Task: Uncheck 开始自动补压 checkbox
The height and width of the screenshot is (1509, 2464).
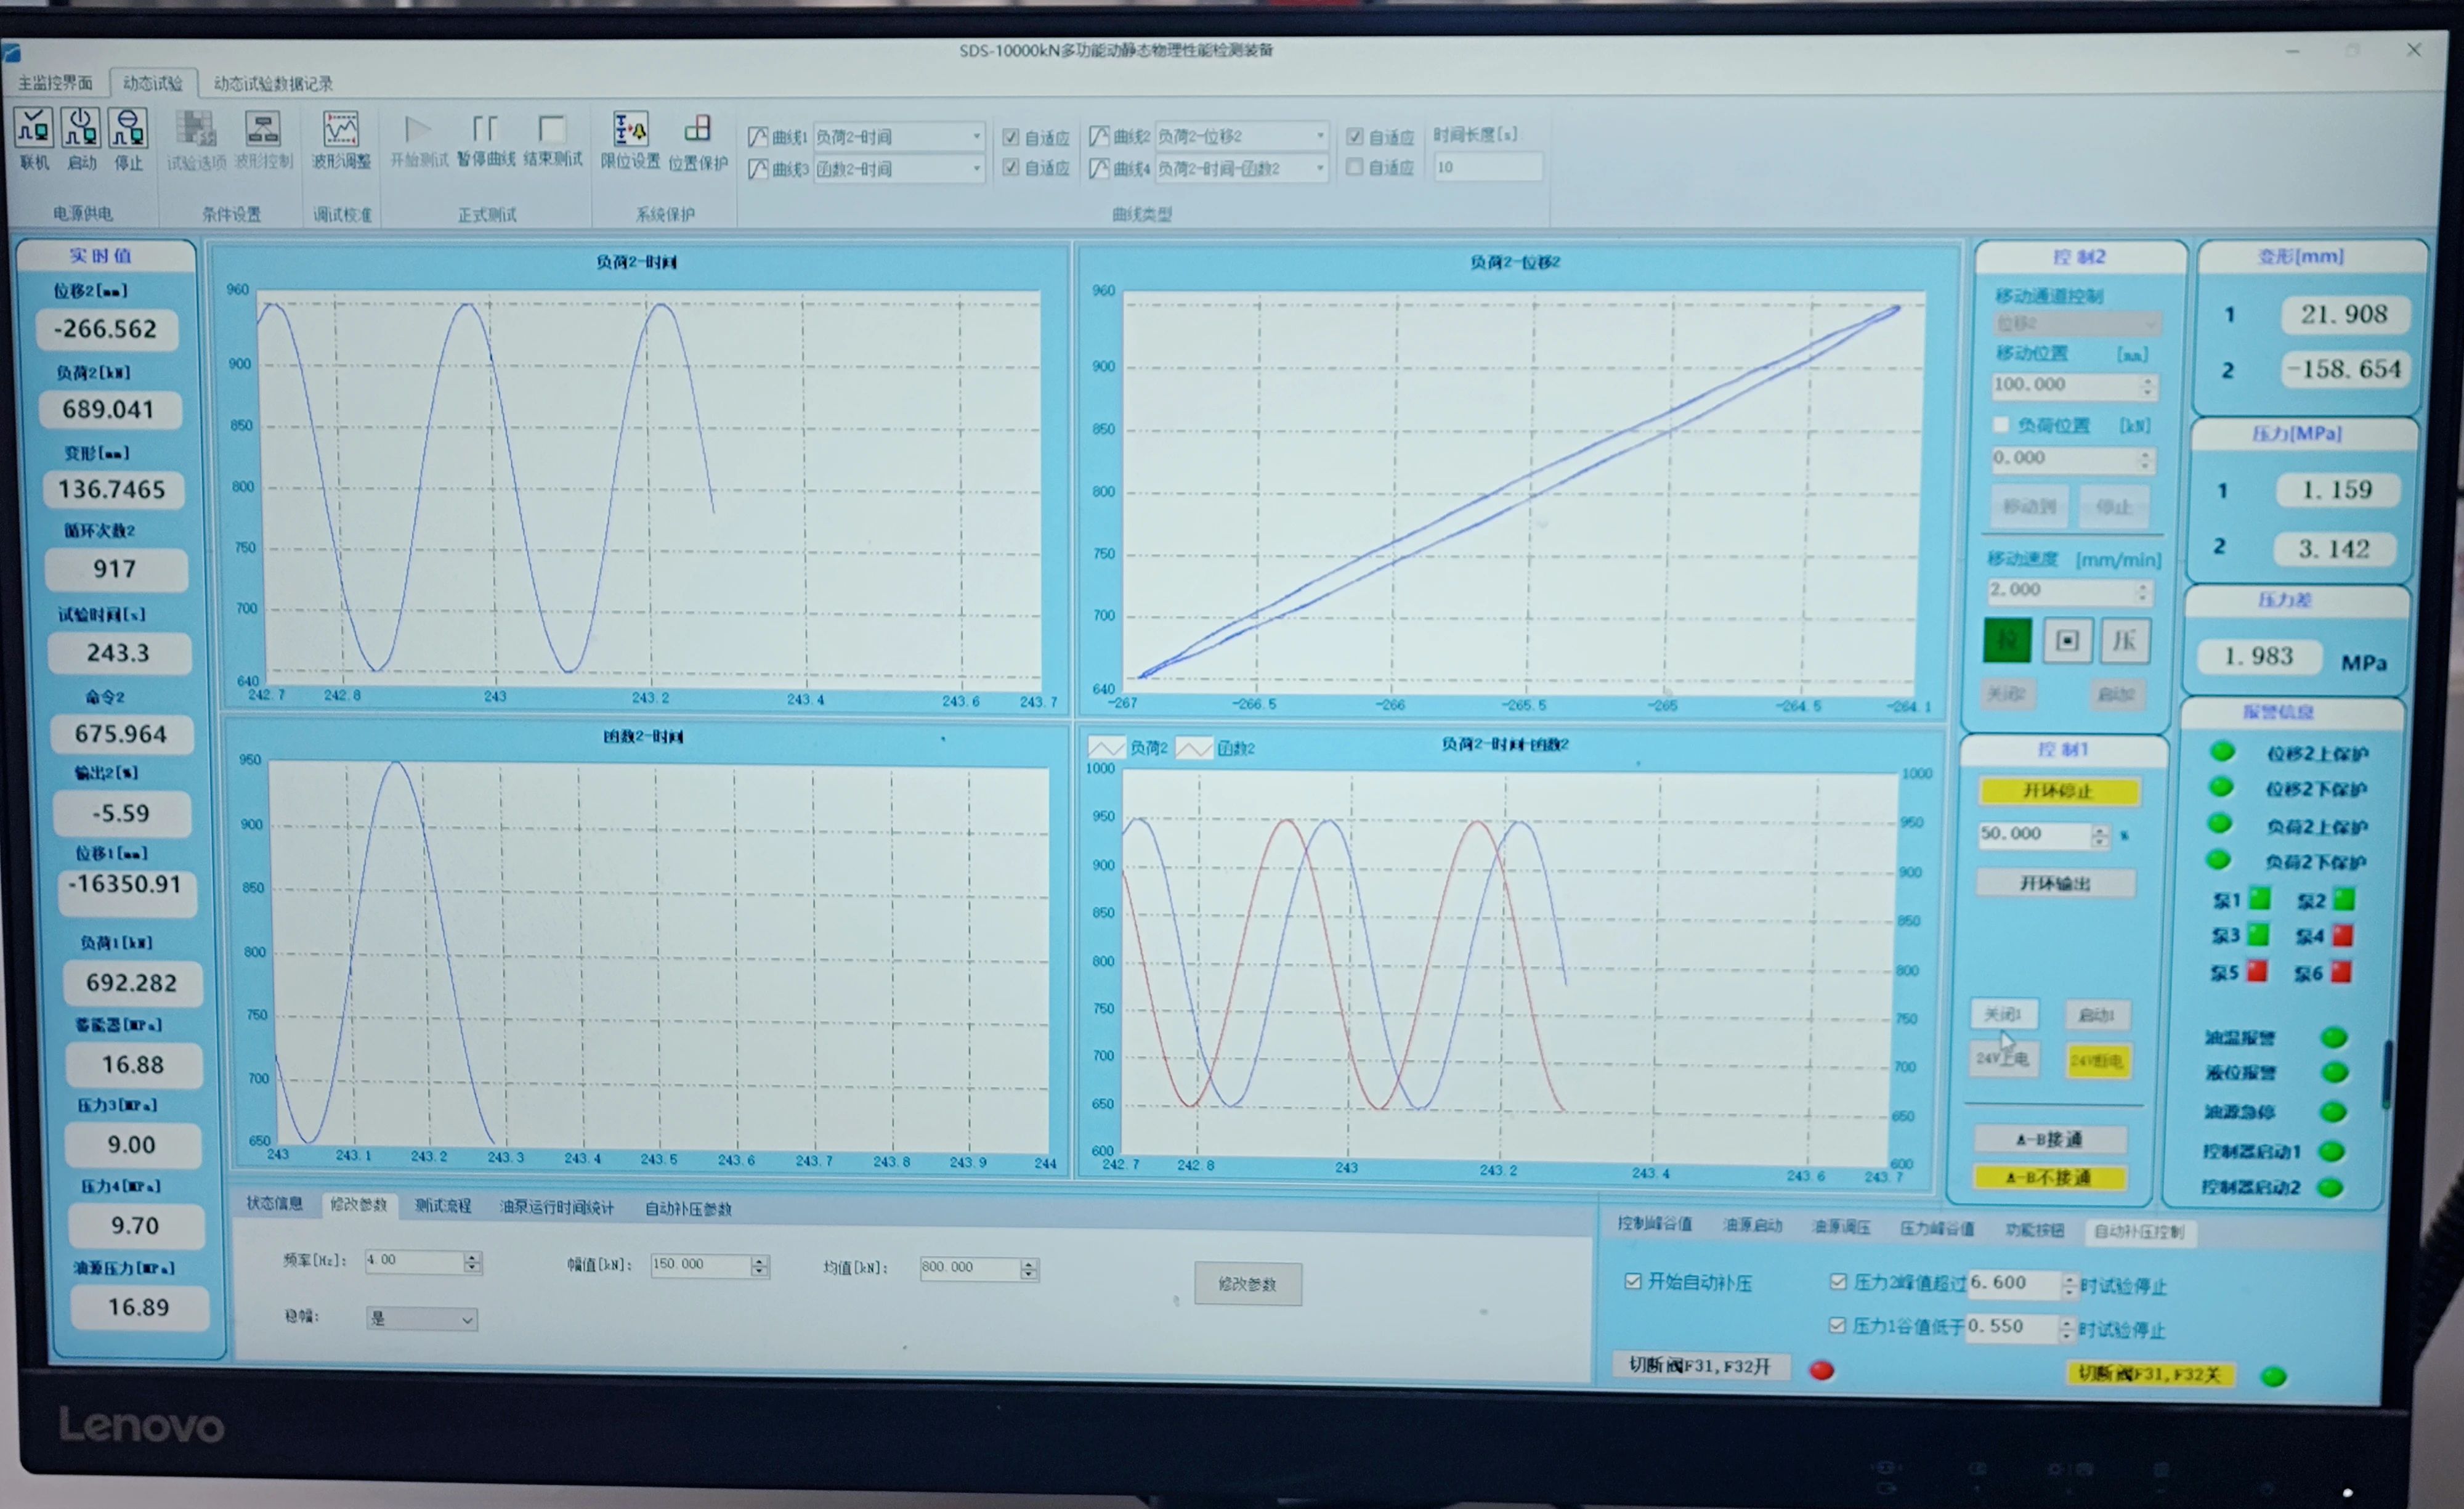Action: (x=1633, y=1281)
